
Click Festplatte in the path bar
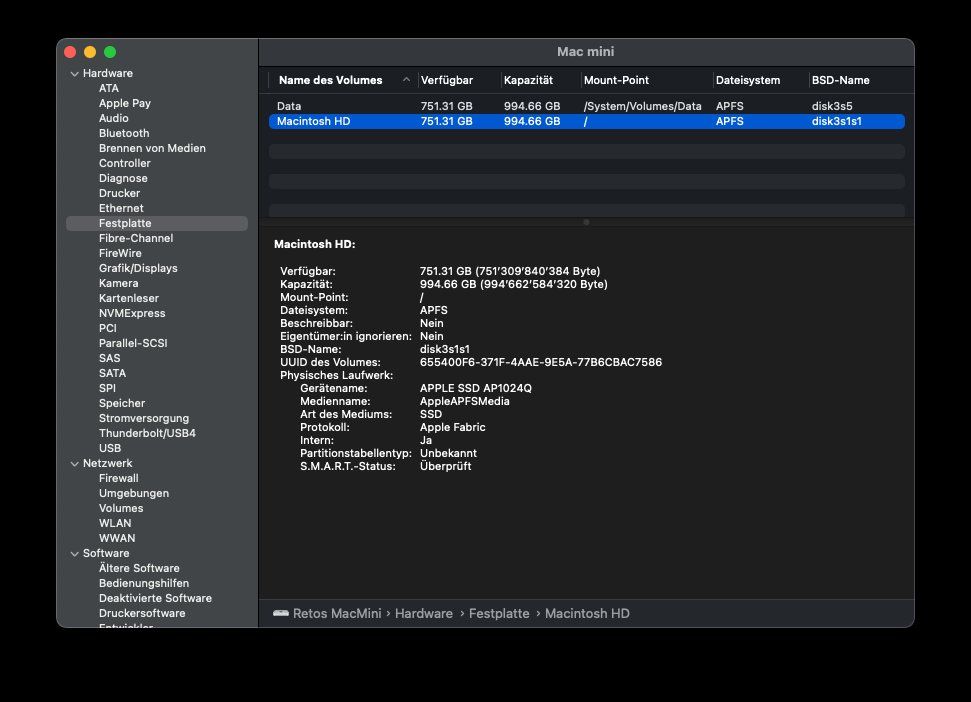(x=499, y=613)
